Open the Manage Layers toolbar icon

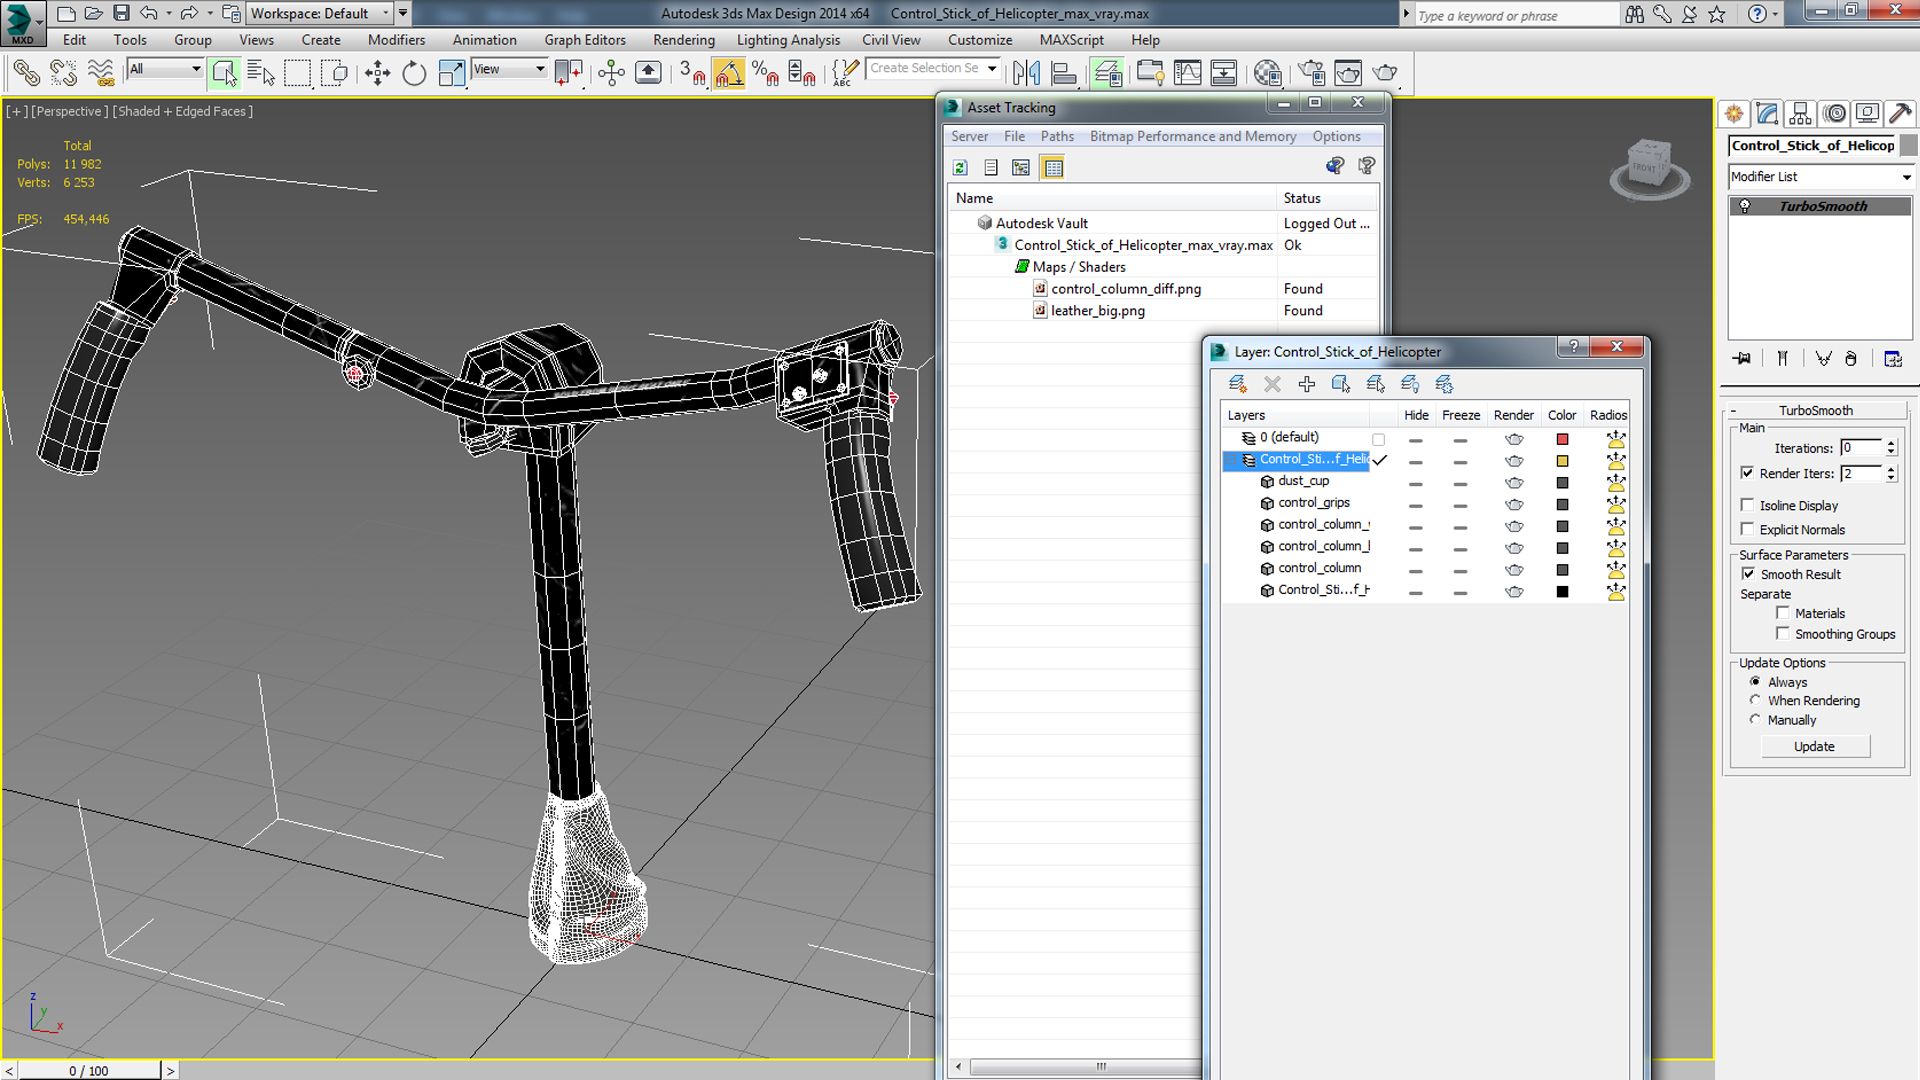tap(1107, 73)
